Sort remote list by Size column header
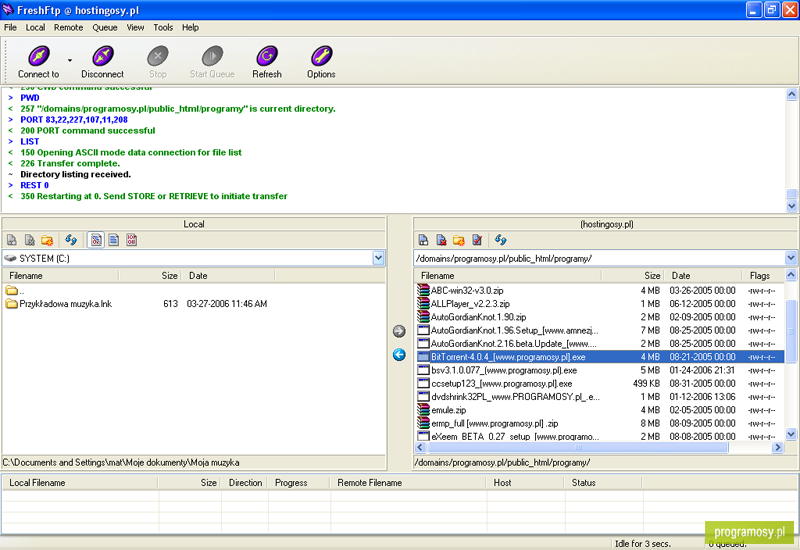 coord(633,276)
